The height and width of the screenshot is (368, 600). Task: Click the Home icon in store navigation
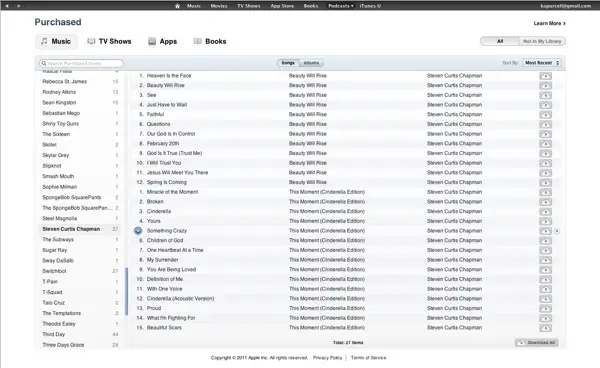coord(177,6)
